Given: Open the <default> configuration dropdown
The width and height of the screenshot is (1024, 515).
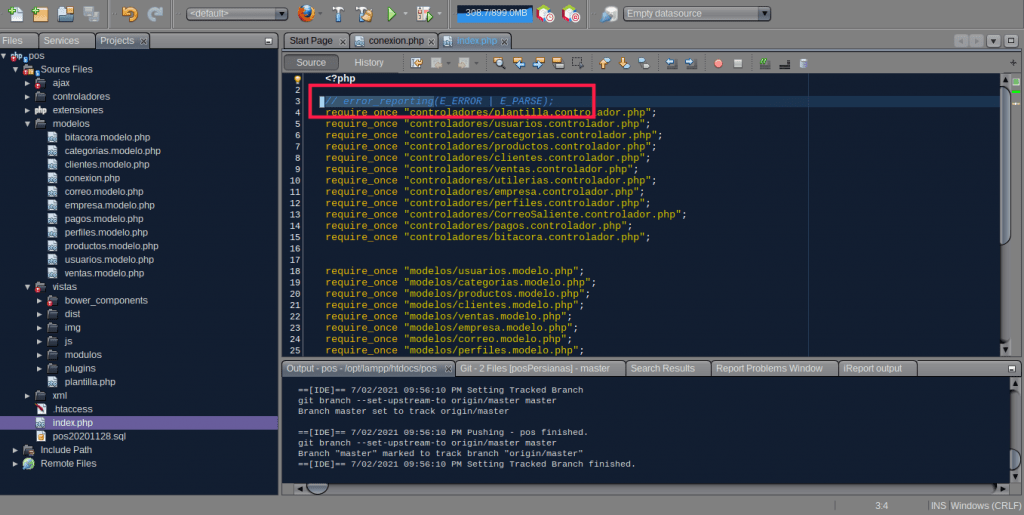Looking at the screenshot, I should [x=237, y=14].
